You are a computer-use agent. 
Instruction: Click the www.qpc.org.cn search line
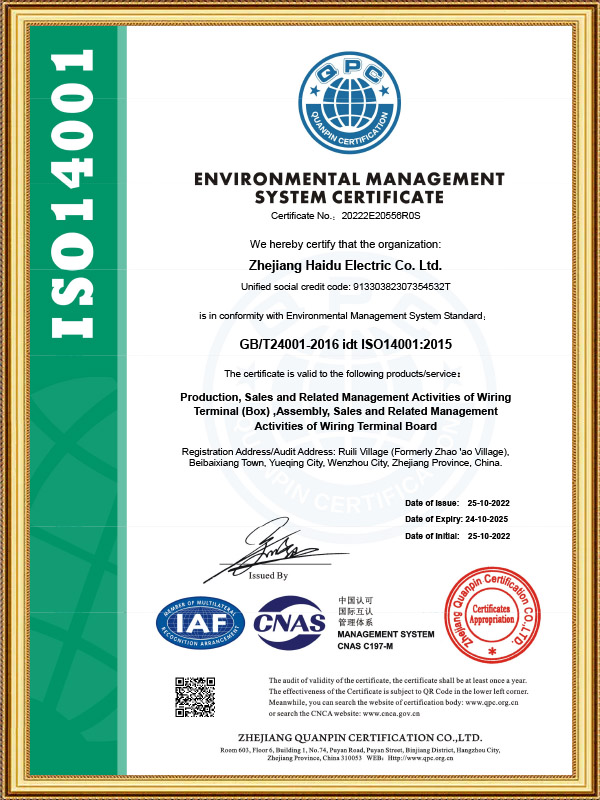pyautogui.click(x=393, y=703)
